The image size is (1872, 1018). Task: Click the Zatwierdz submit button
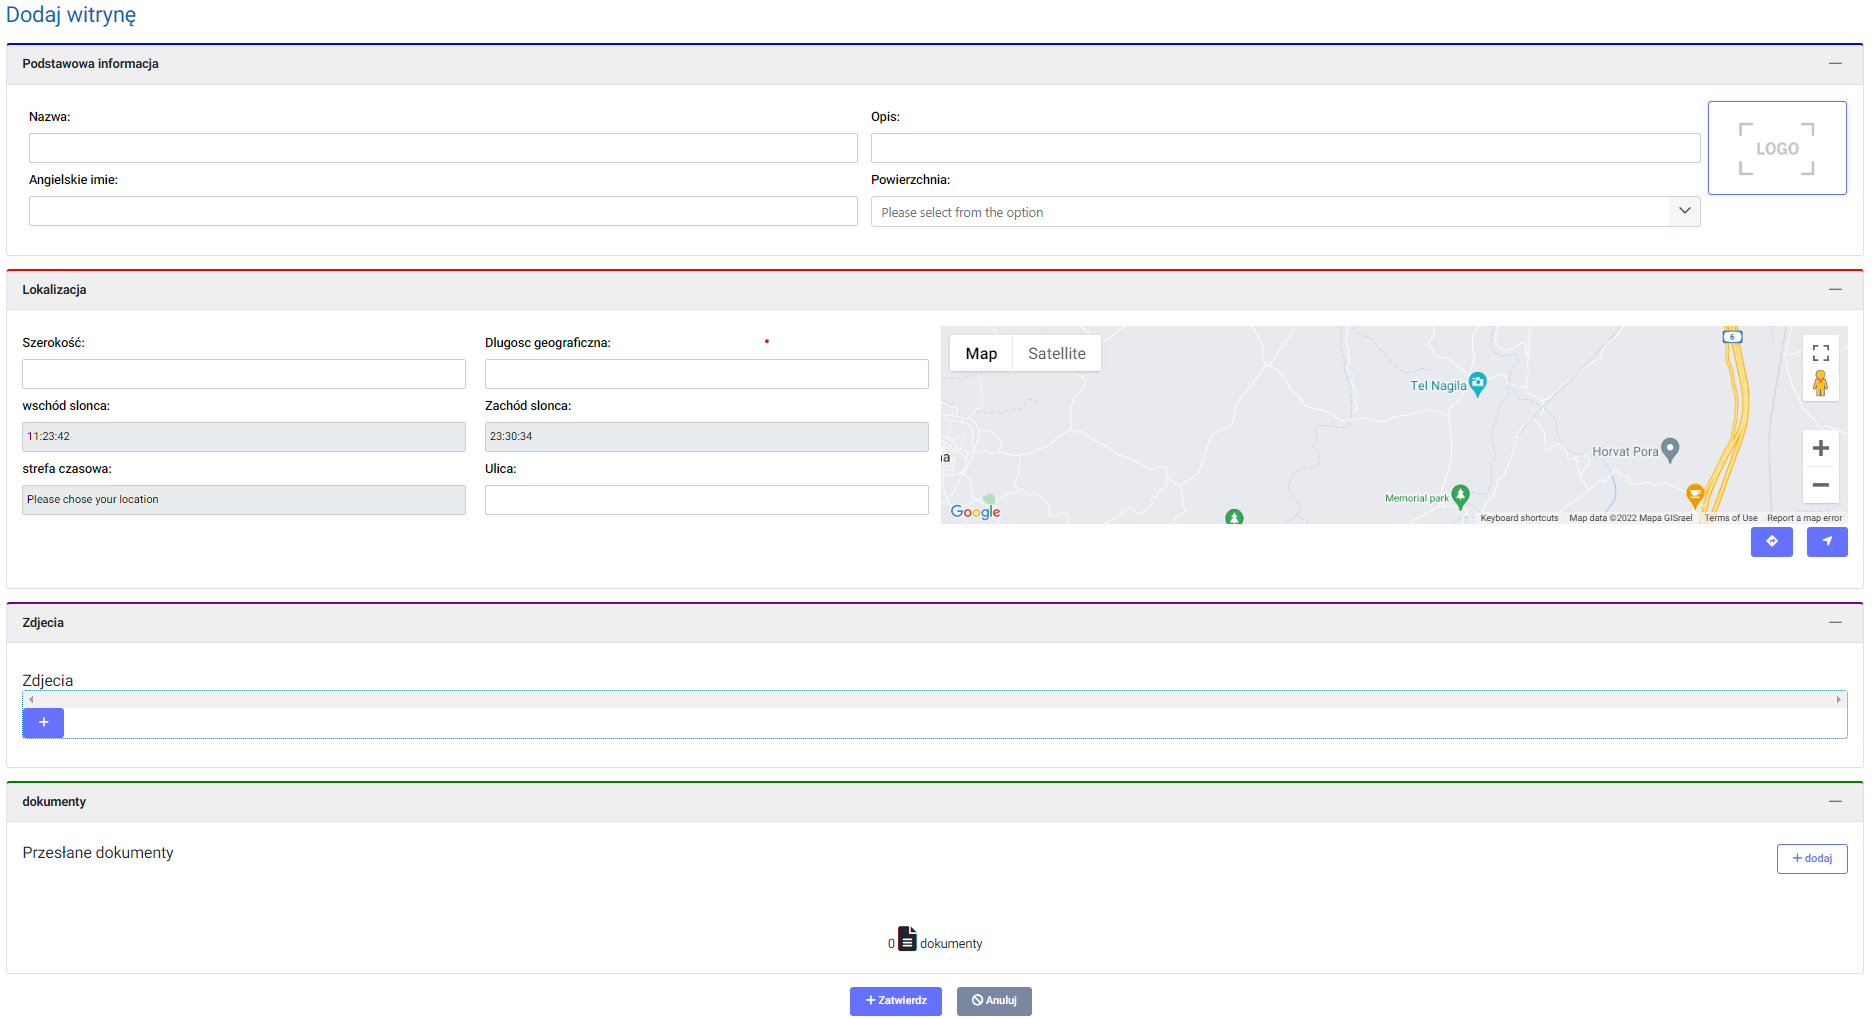click(895, 1001)
